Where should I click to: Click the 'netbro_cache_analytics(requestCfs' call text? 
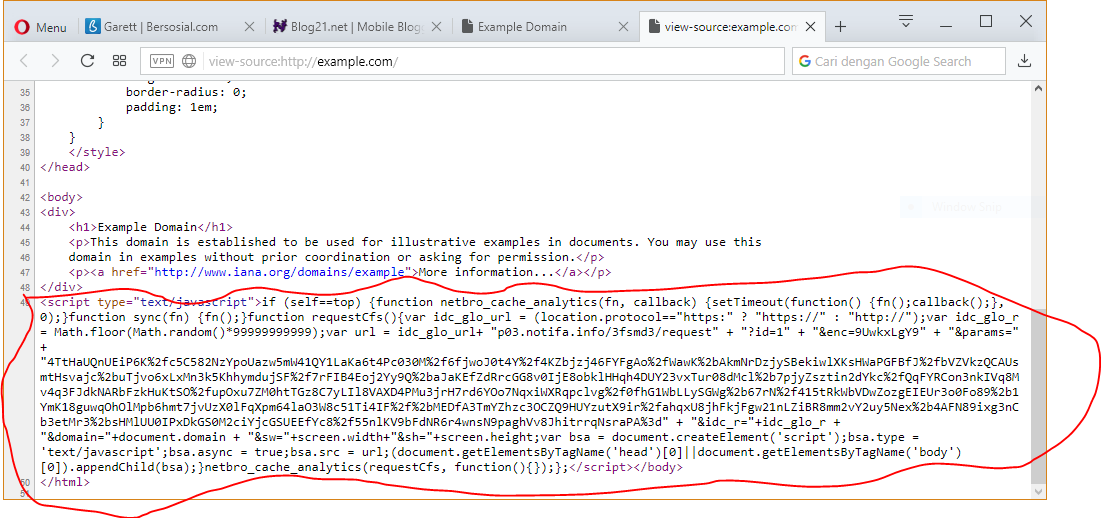324,467
